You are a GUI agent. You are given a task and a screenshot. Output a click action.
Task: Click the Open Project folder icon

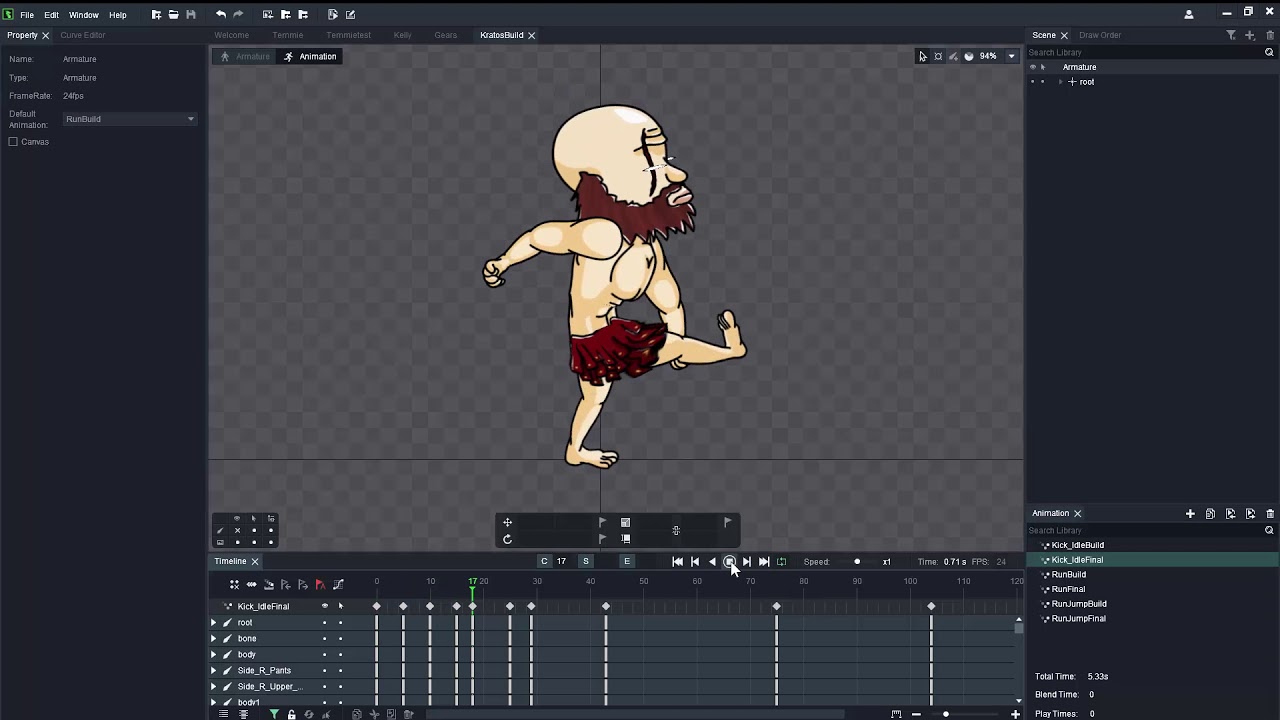[173, 14]
